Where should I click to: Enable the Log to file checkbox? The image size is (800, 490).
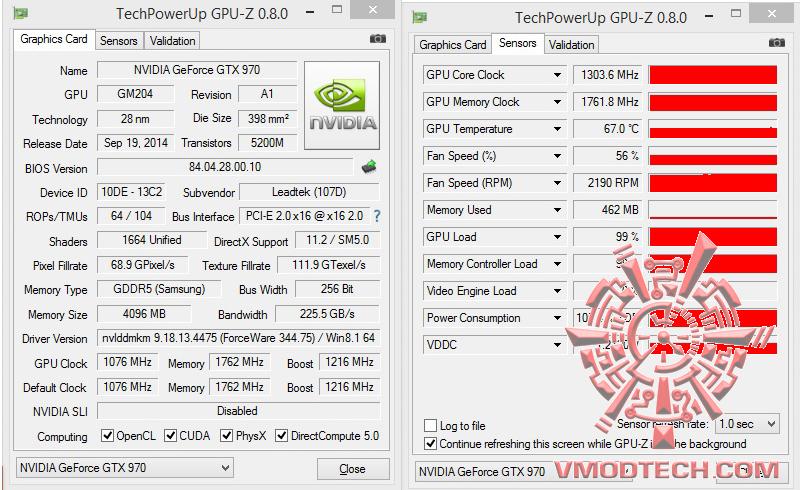(x=430, y=425)
